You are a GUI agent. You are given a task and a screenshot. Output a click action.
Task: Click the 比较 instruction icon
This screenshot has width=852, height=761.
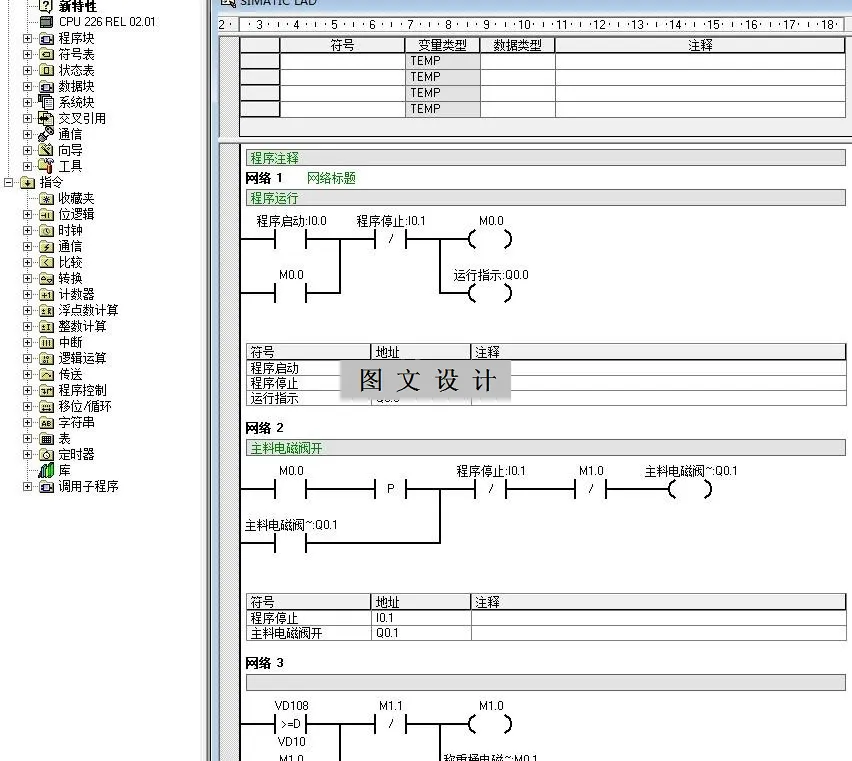coord(46,262)
